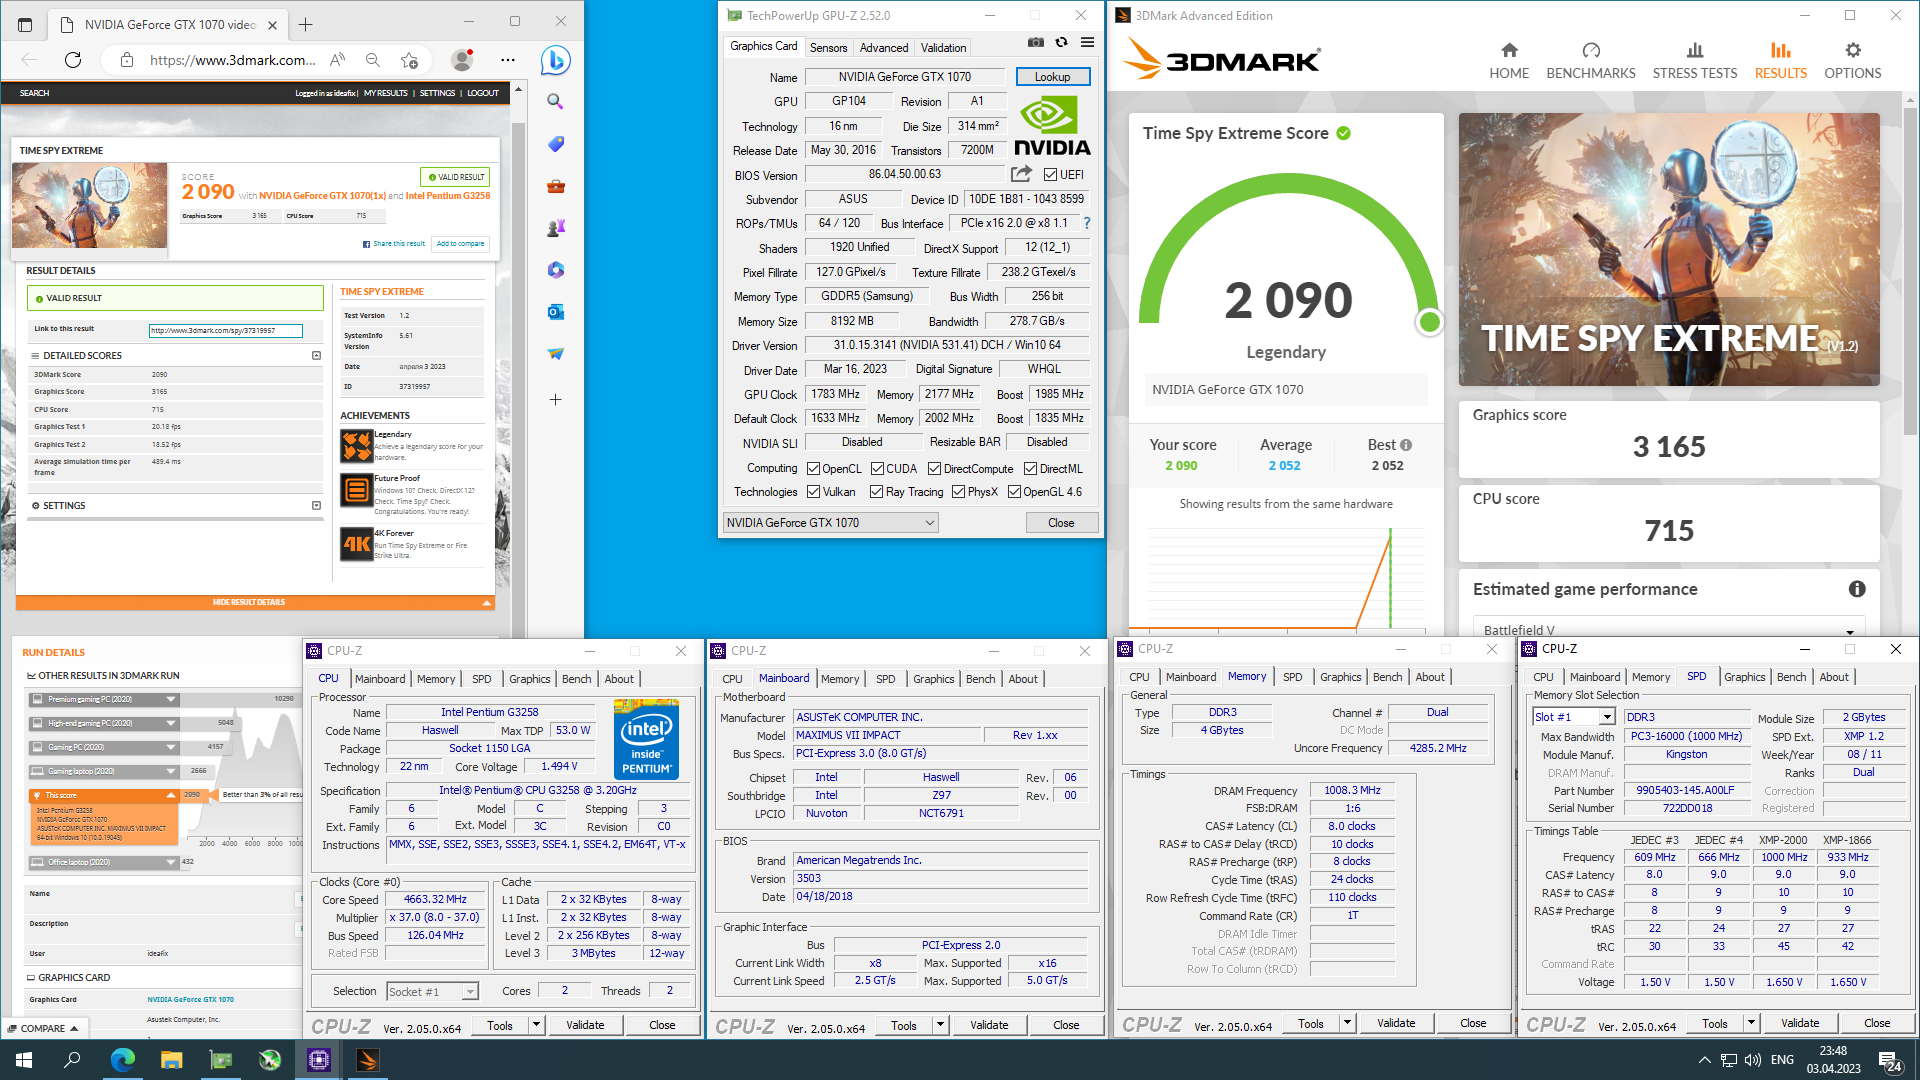The width and height of the screenshot is (1920, 1080).
Task: Collapse the DETAILED SCORES section
Action: point(317,356)
